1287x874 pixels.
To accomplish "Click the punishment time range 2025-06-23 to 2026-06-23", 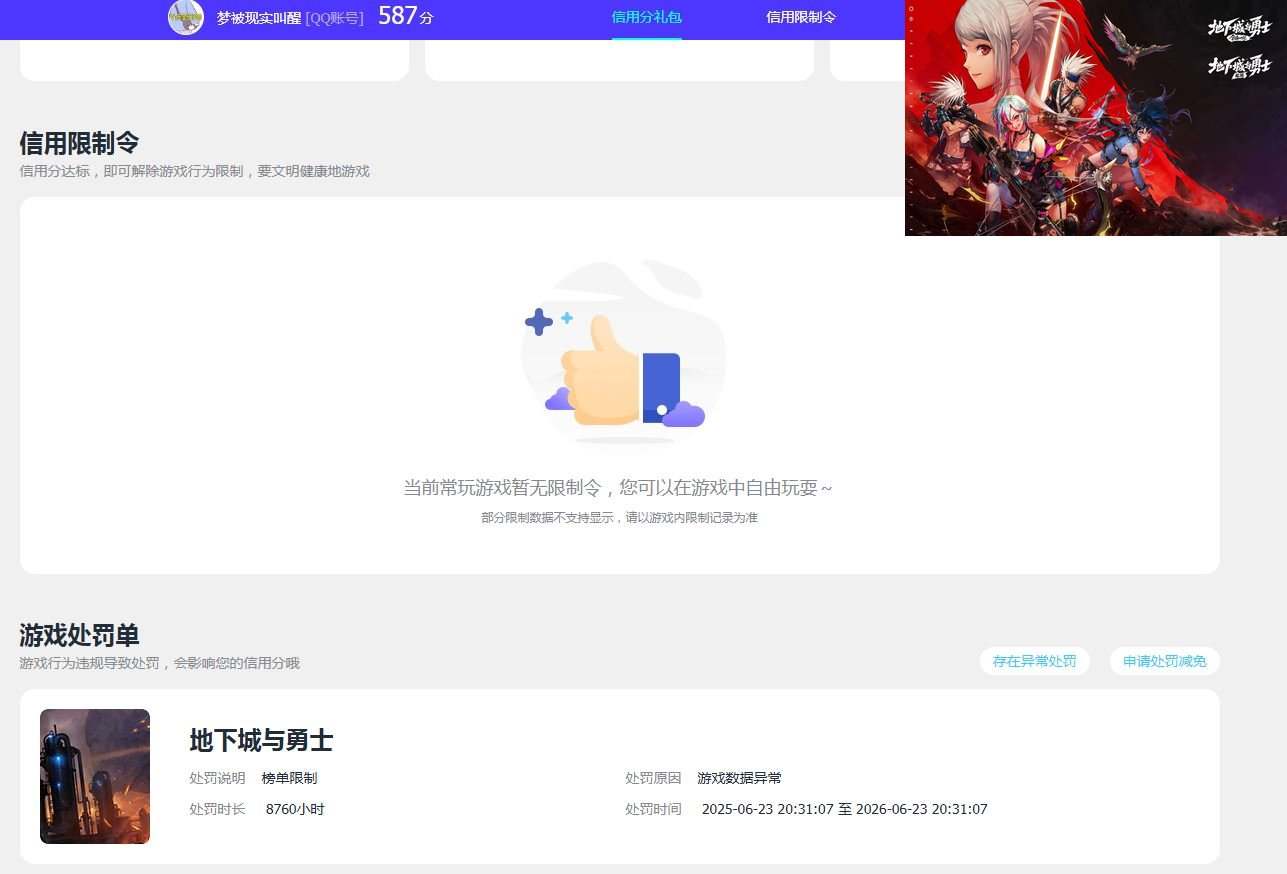I will 844,809.
